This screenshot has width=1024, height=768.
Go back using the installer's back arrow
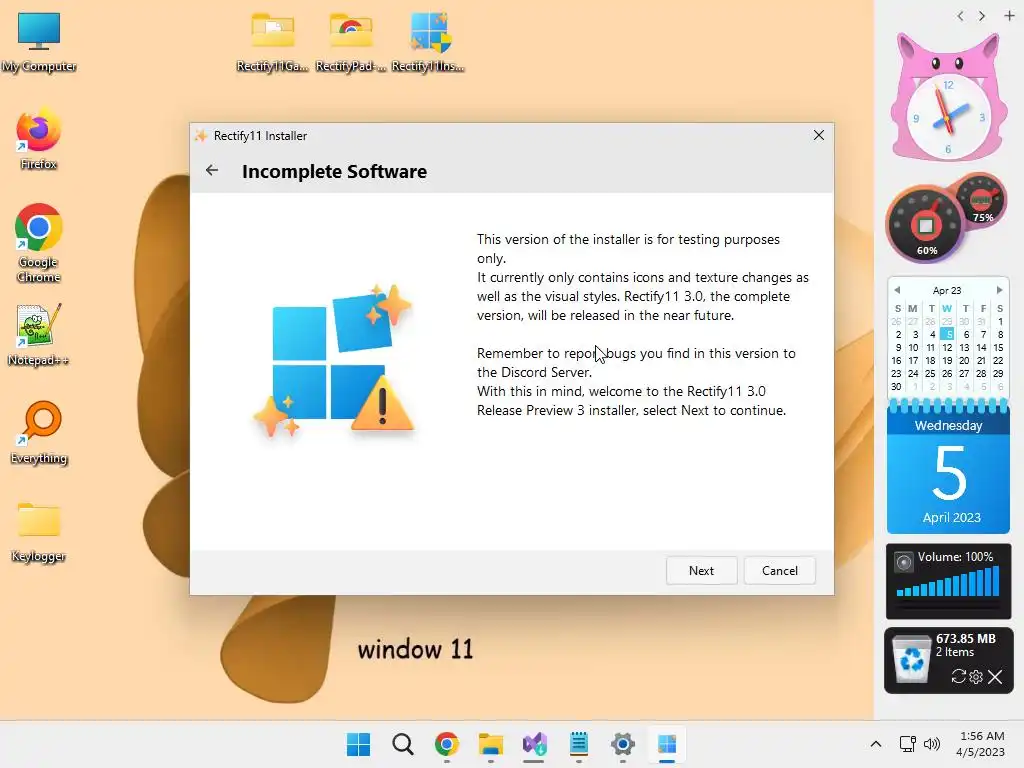pos(212,170)
